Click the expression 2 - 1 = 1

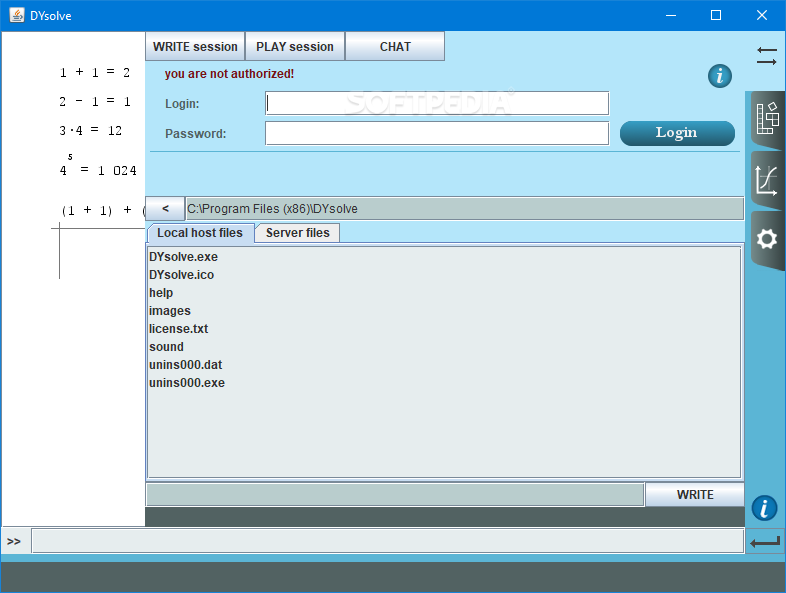(95, 102)
